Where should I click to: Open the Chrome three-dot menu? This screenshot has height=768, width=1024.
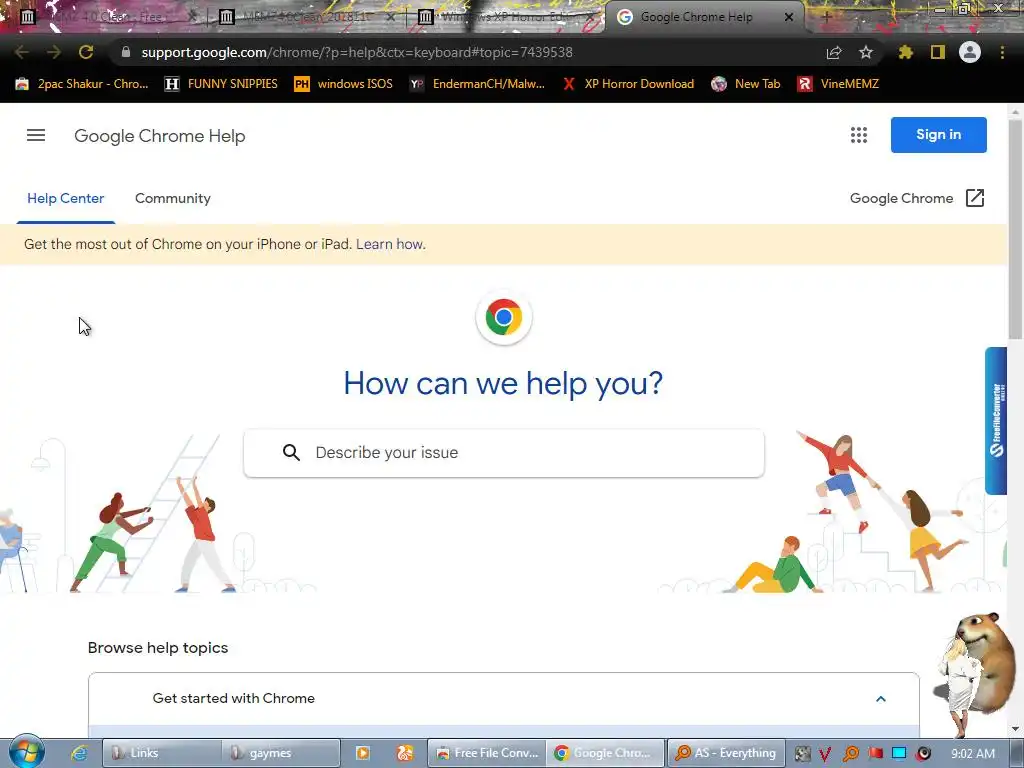pos(1002,52)
